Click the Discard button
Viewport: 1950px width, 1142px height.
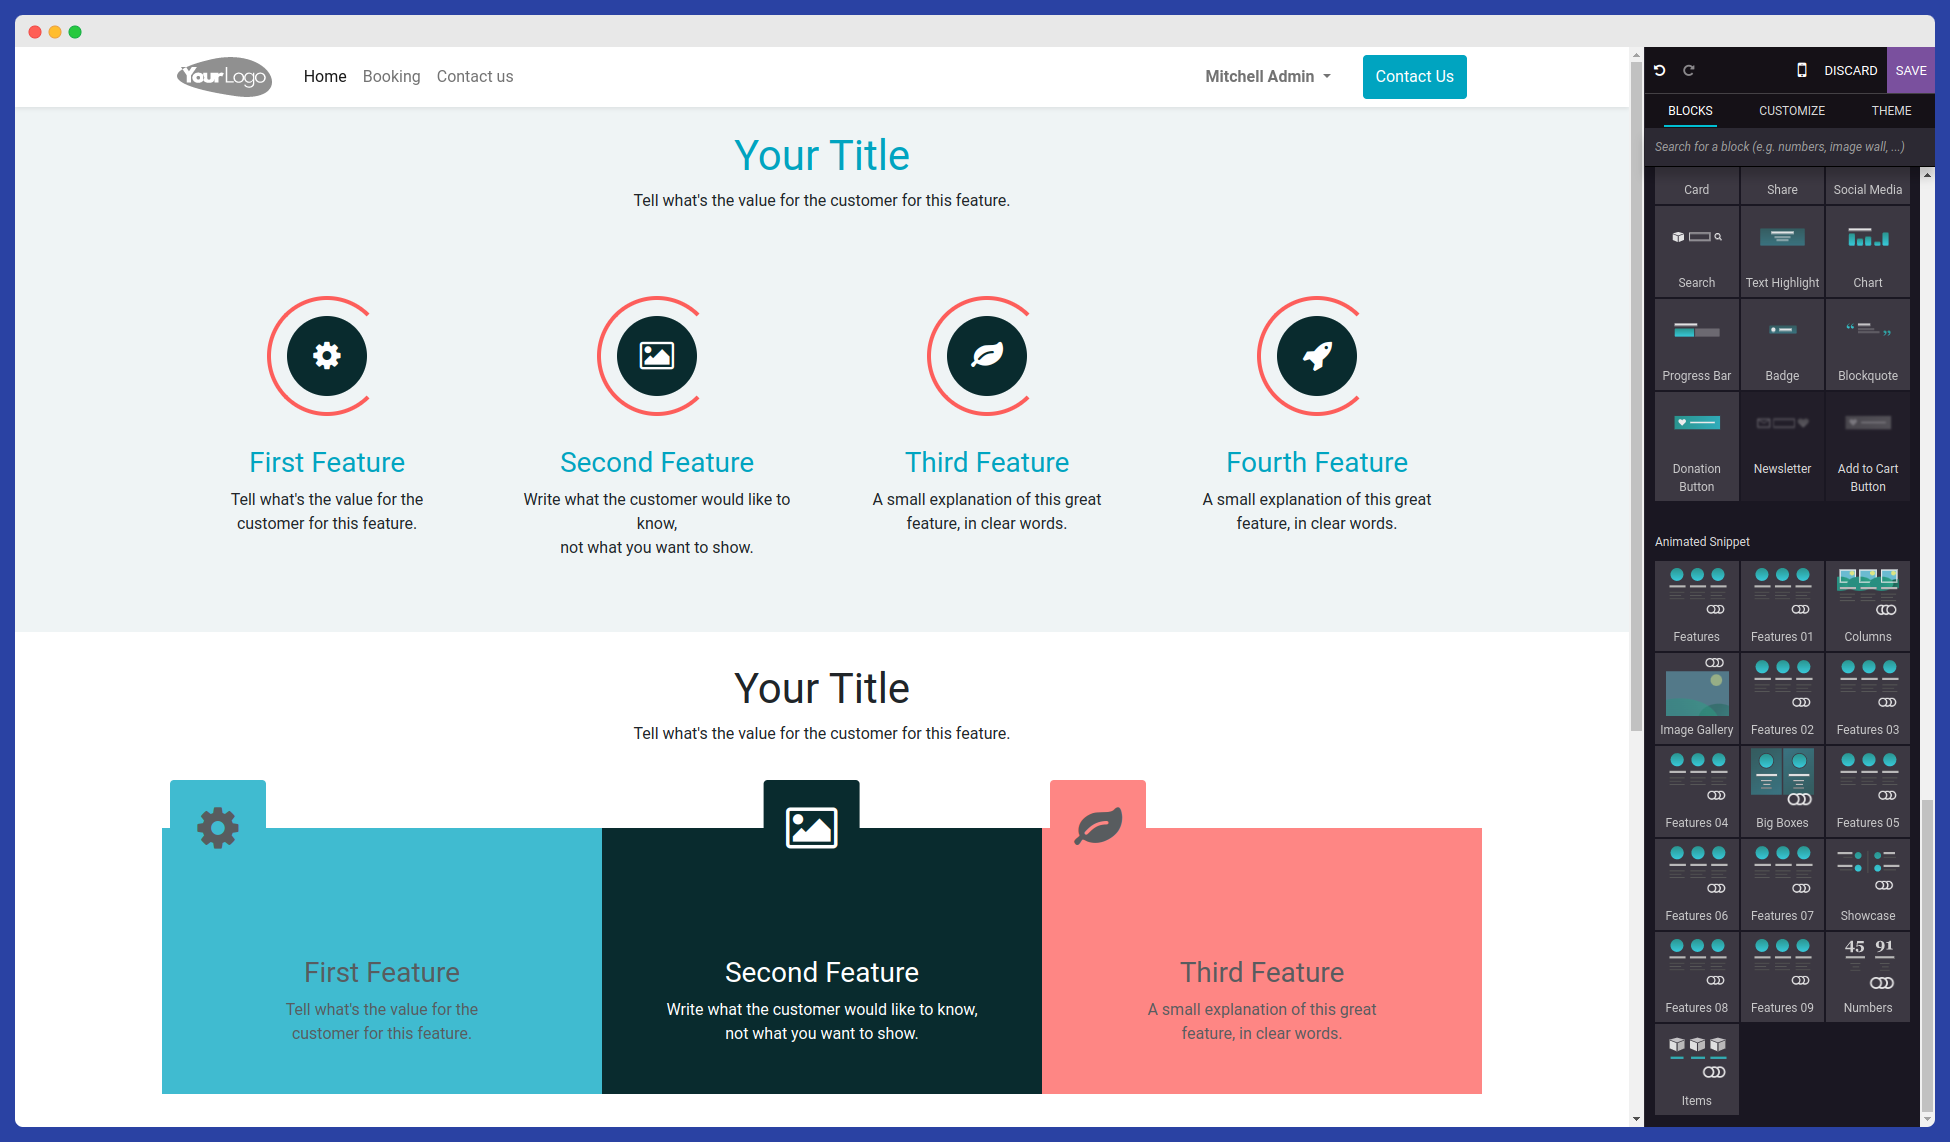click(x=1850, y=71)
